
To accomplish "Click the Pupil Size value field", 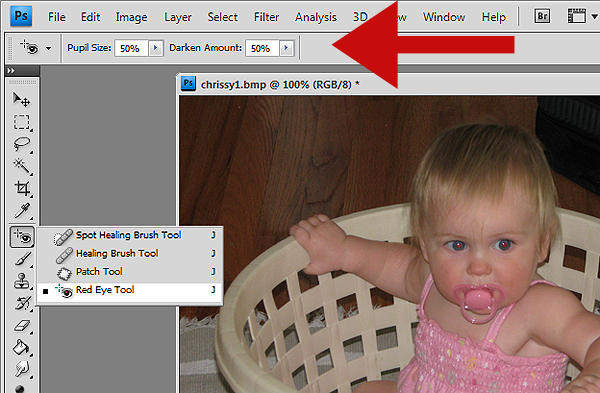I will click(131, 48).
